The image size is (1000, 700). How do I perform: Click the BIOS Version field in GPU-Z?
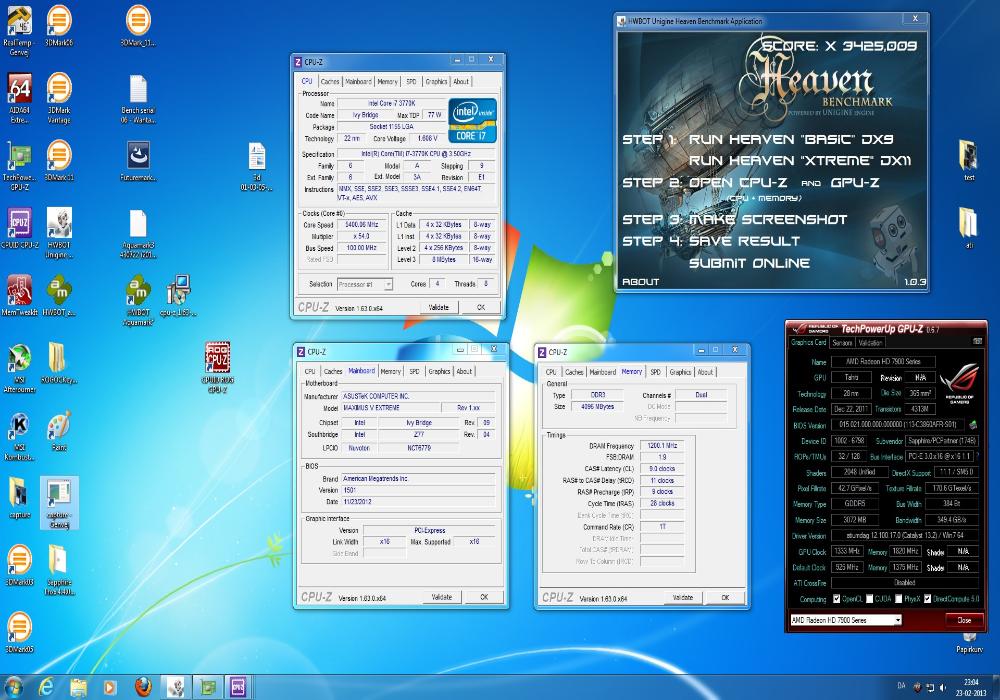pyautogui.click(x=899, y=425)
